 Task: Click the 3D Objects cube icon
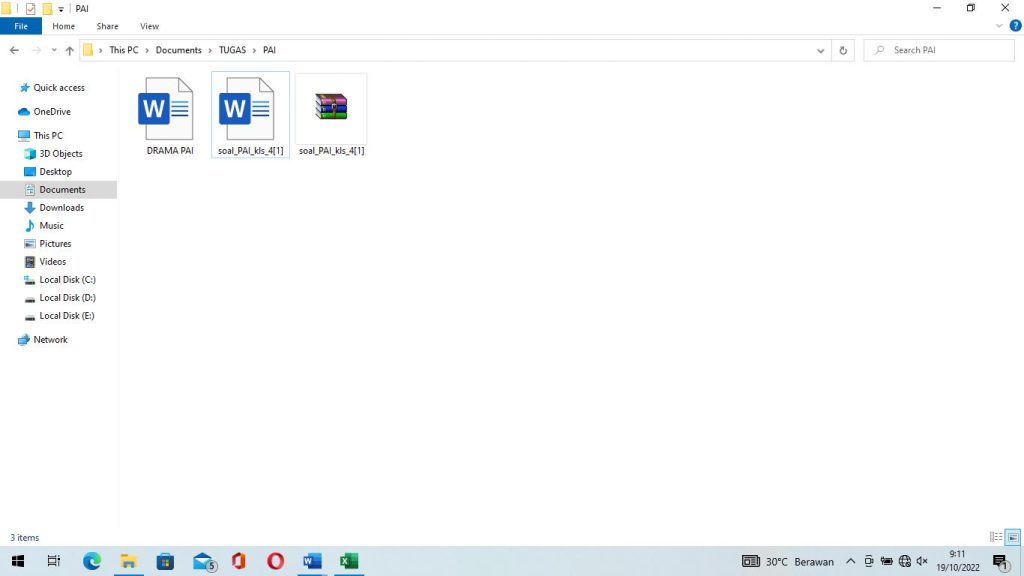click(30, 153)
